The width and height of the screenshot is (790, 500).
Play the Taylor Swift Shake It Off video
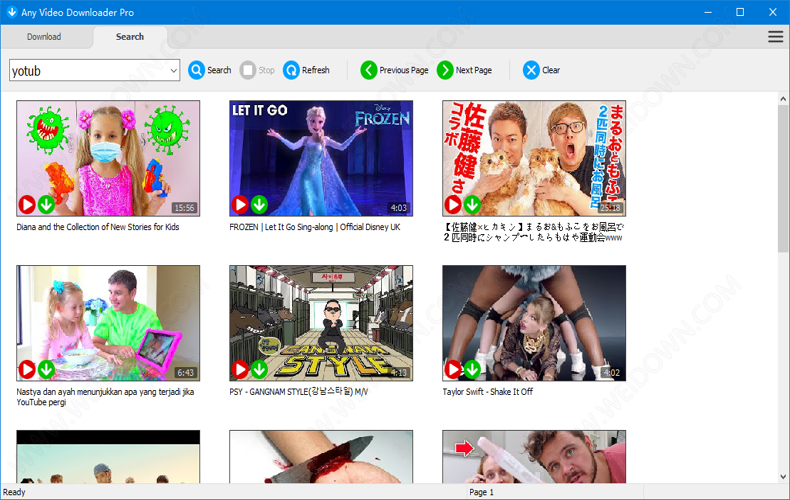pos(453,369)
